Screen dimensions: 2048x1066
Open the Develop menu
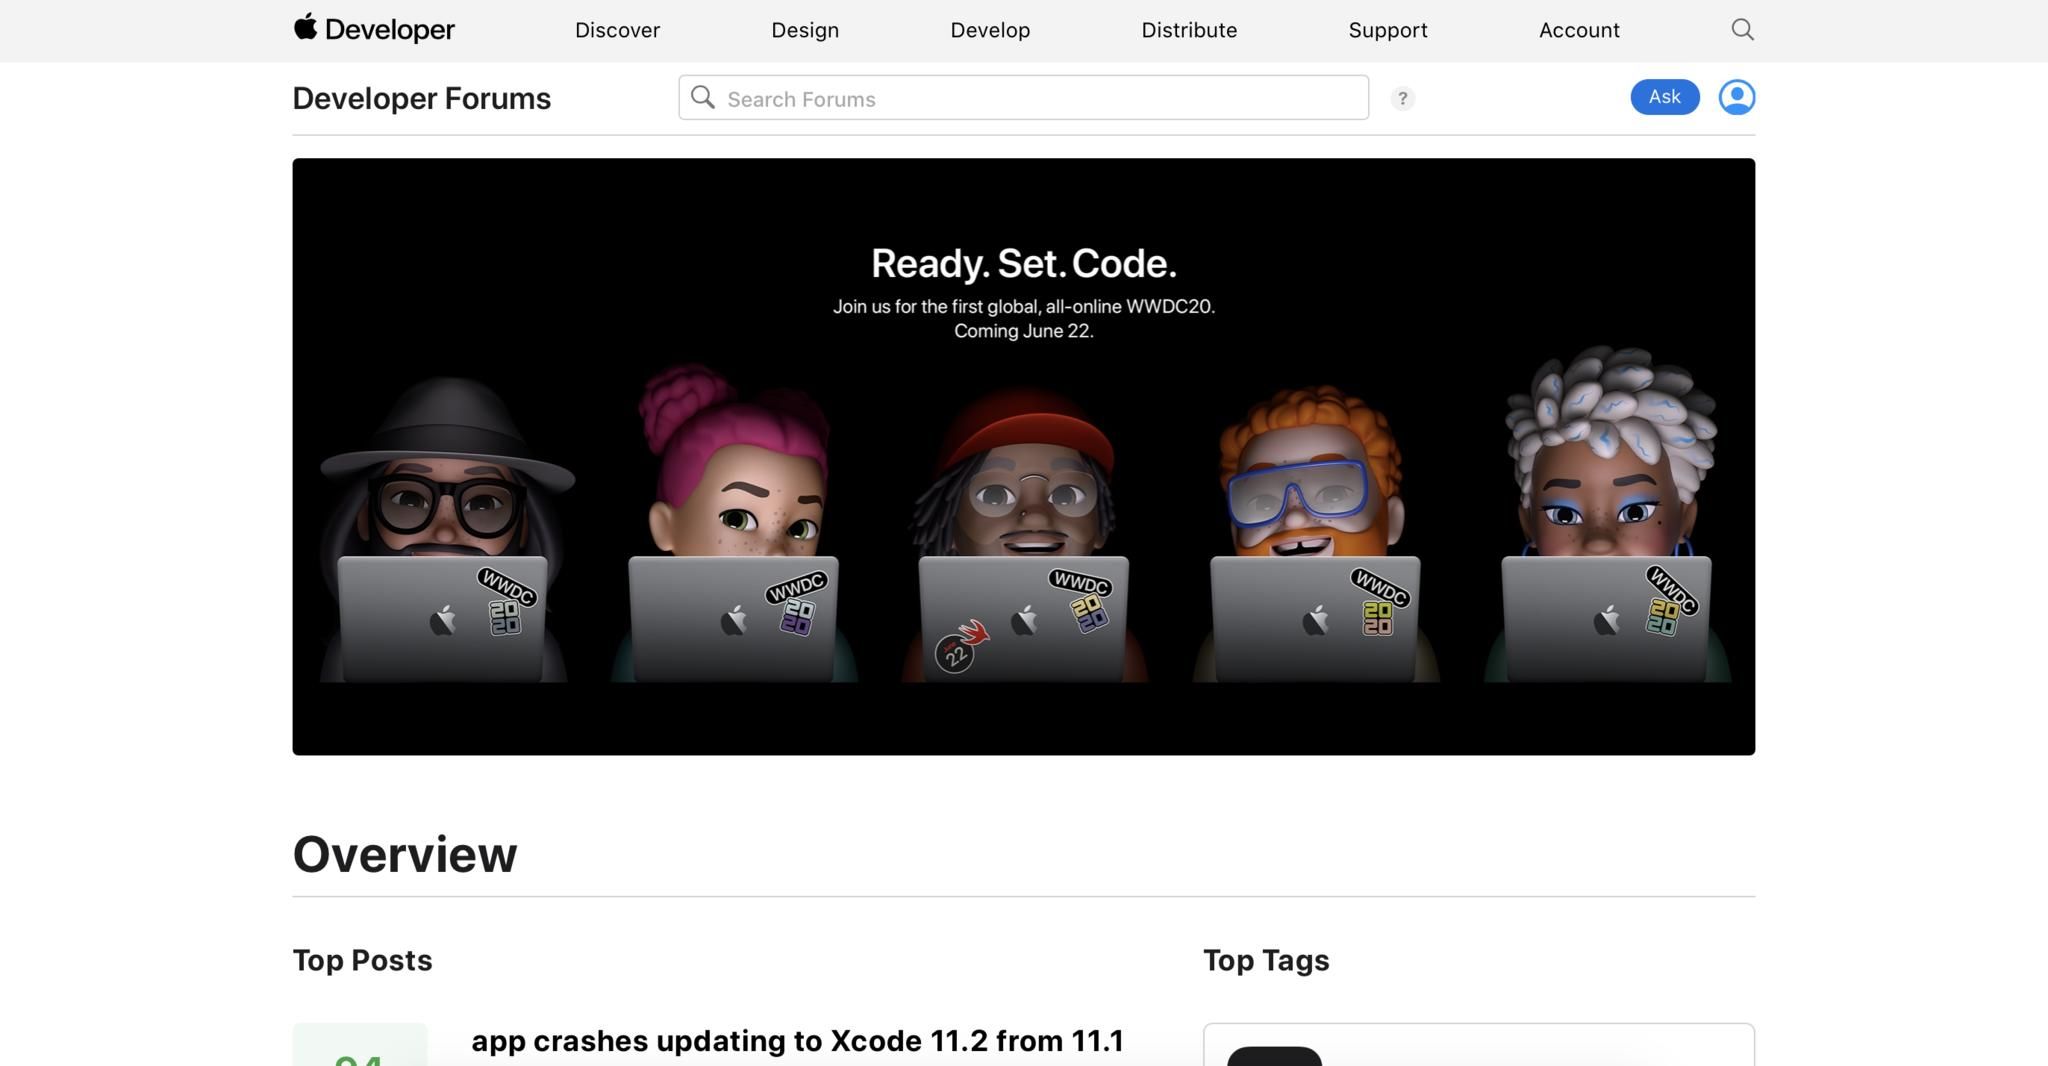990,30
